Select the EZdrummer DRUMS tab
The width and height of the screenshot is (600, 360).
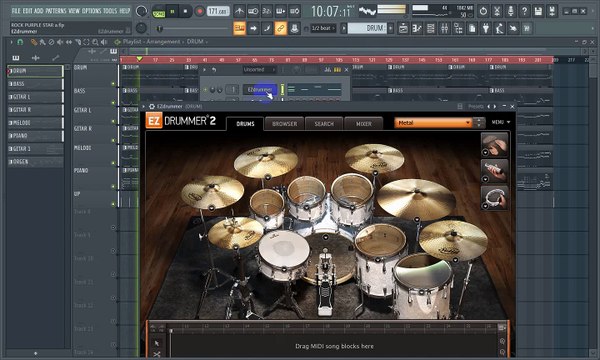click(245, 124)
